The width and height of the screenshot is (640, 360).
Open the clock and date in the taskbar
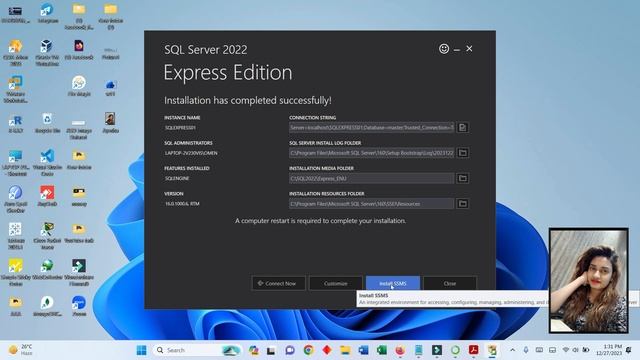click(x=609, y=350)
